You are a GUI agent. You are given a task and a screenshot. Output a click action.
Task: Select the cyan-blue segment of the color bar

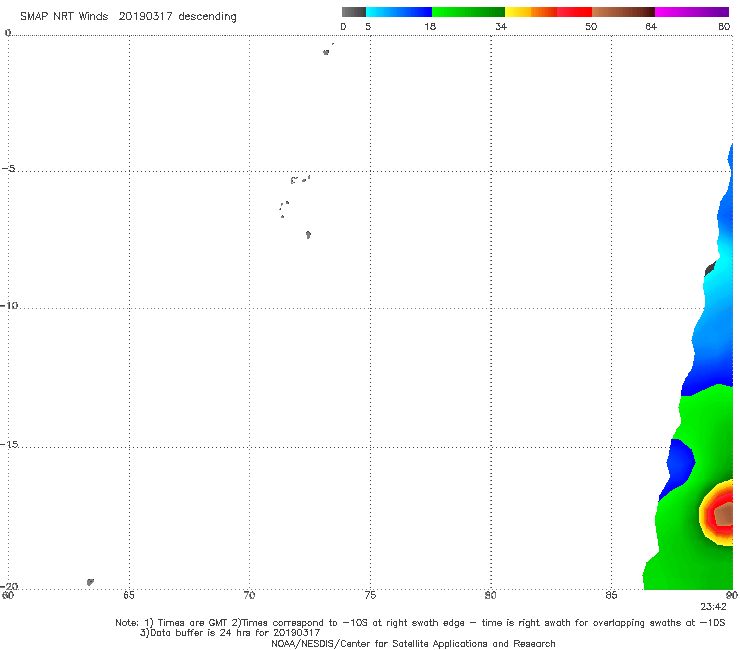pos(399,12)
